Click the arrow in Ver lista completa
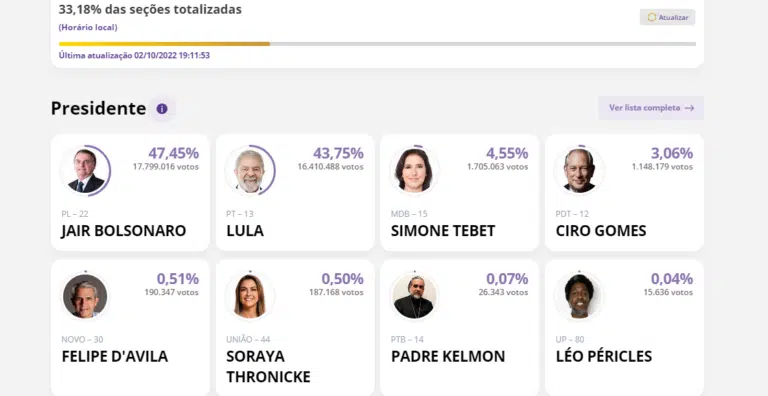Viewport: 768px width, 396px height. (690, 108)
